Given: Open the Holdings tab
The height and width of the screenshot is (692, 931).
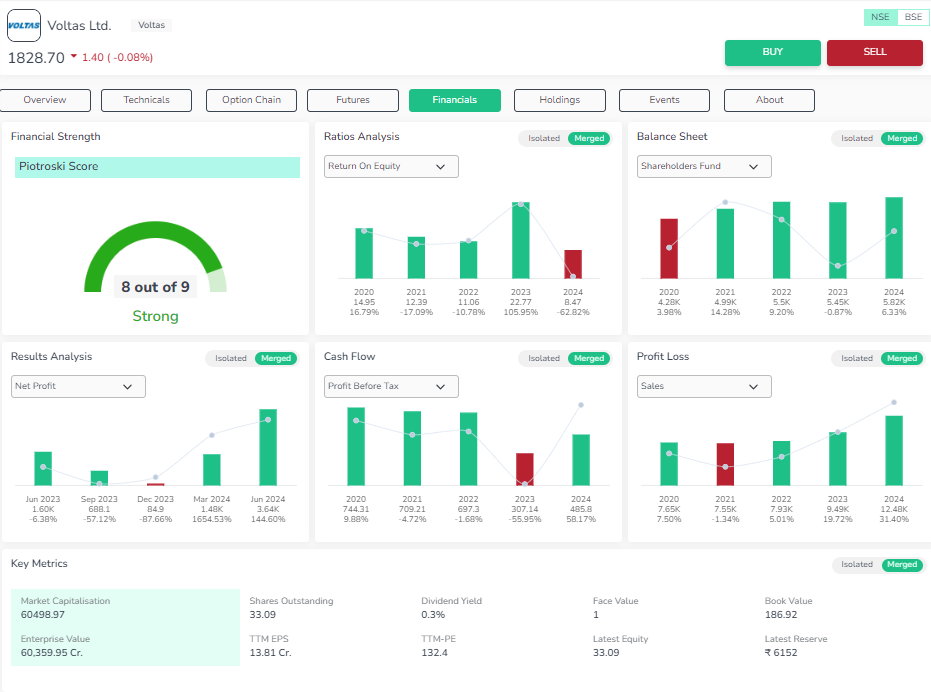Looking at the screenshot, I should [560, 100].
